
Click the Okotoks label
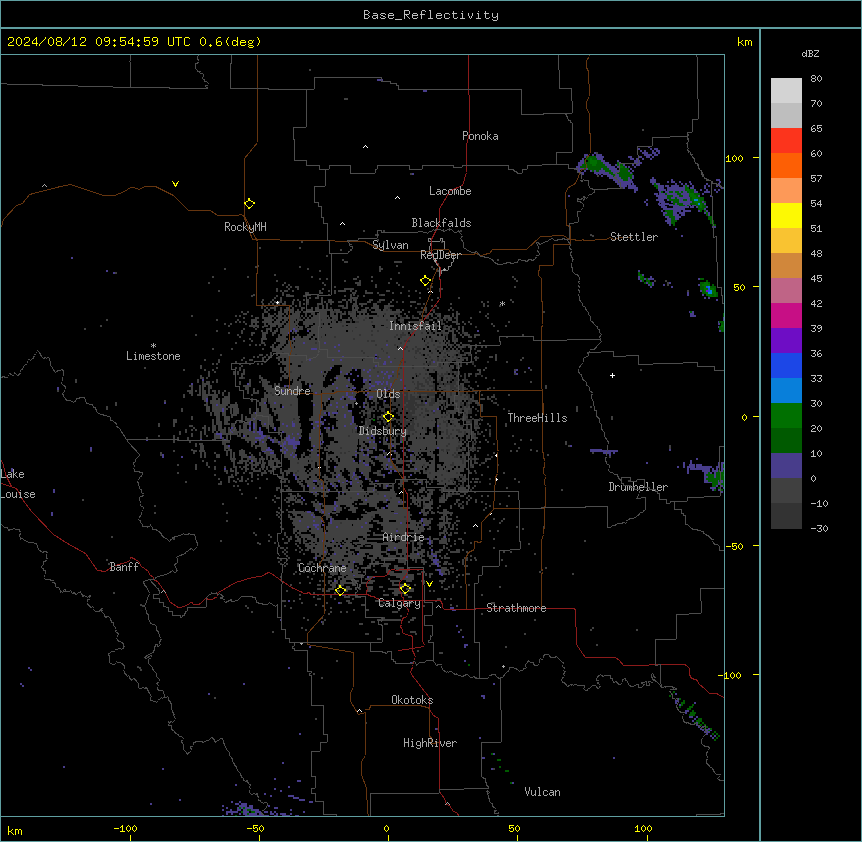pyautogui.click(x=412, y=700)
